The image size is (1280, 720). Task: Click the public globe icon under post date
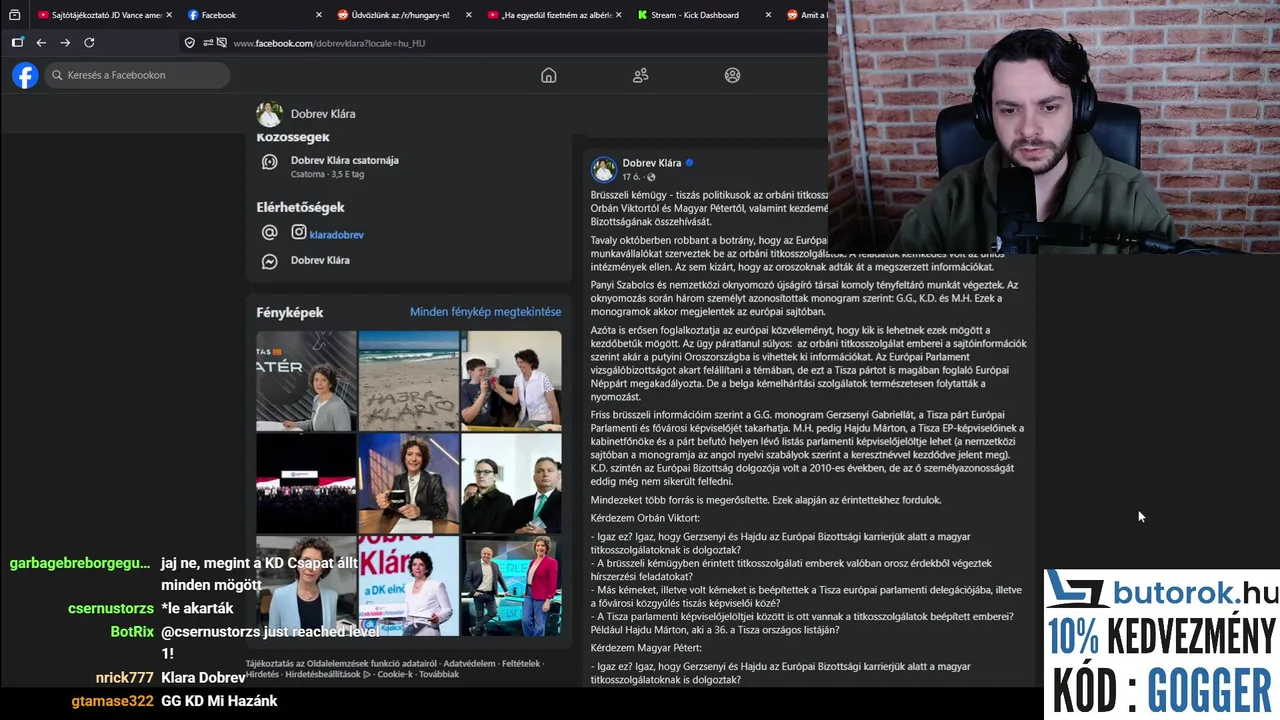click(651, 177)
